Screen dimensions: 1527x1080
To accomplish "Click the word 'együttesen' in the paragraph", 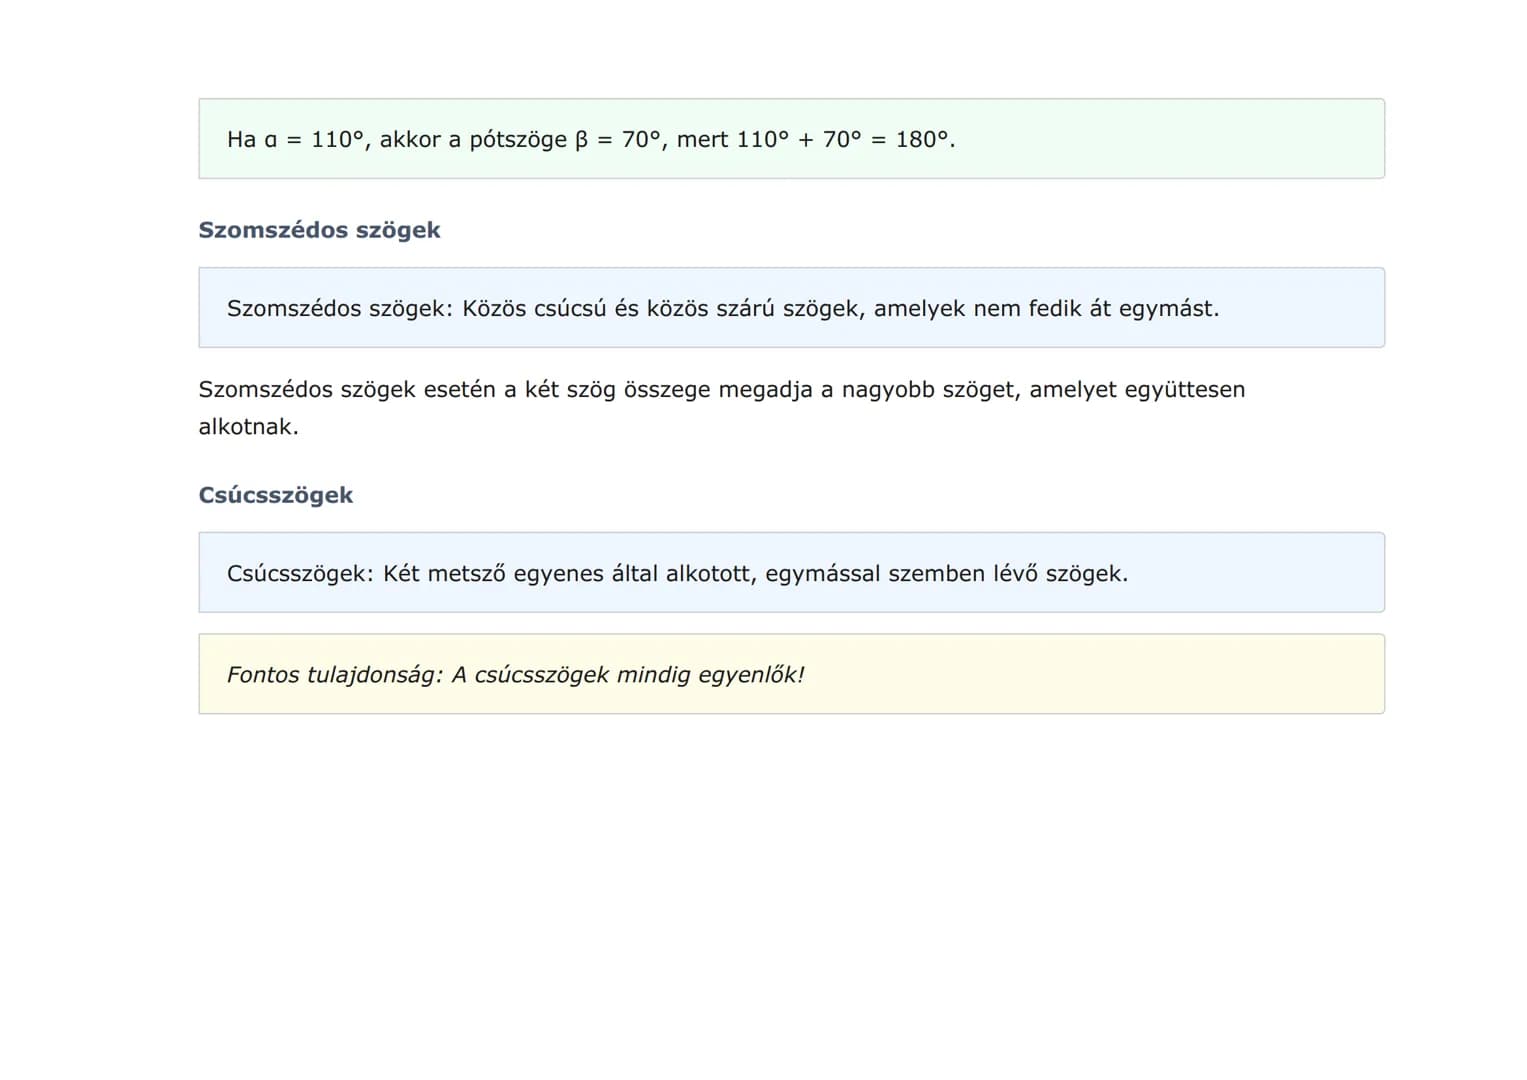I will tap(1184, 389).
